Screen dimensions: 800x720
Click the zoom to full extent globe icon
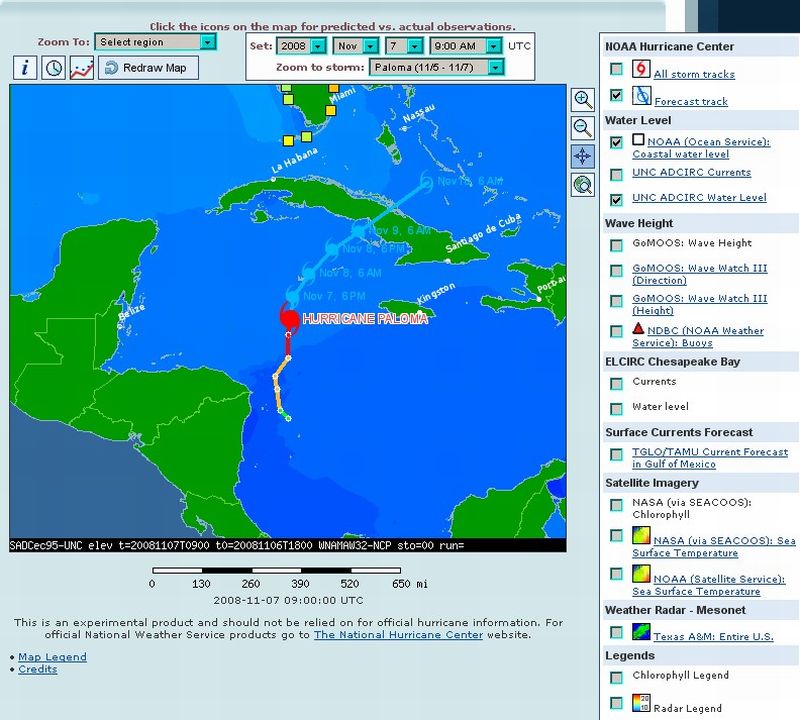tap(583, 185)
